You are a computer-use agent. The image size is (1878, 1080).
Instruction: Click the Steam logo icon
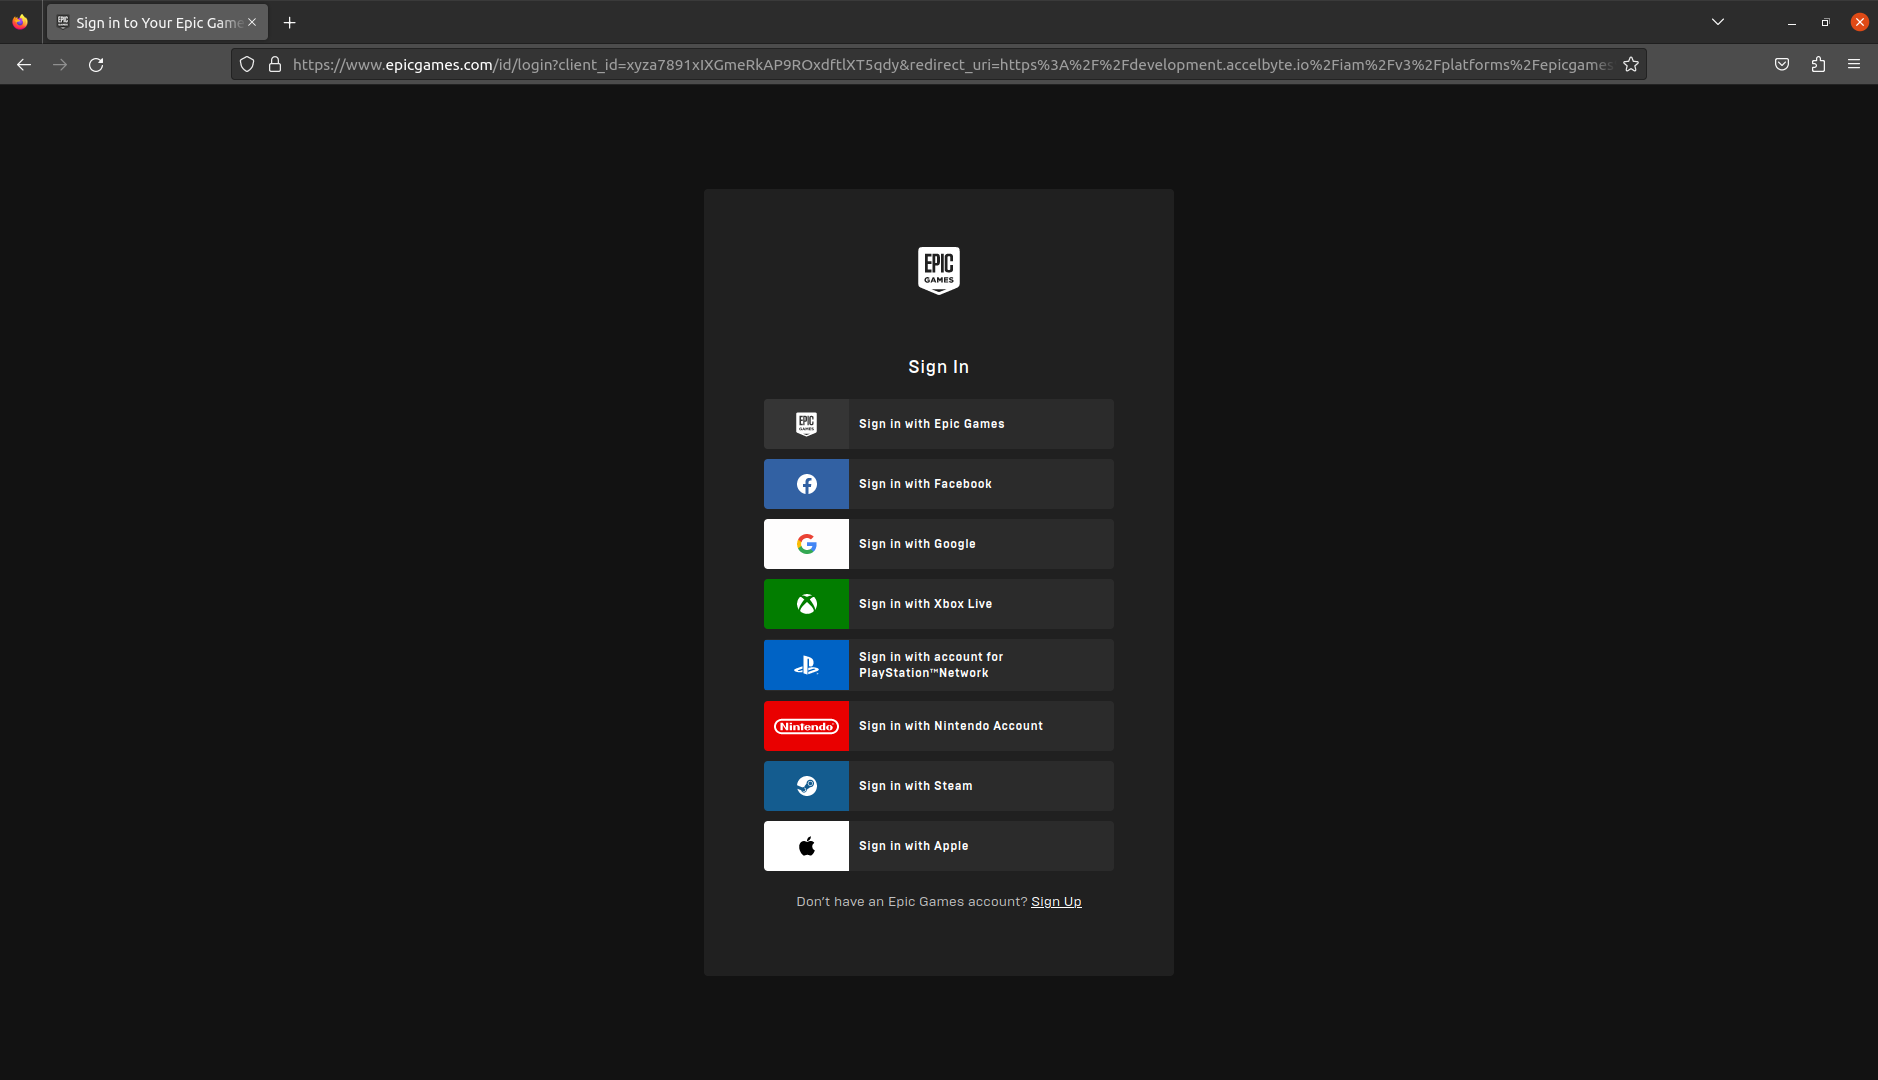coord(806,786)
